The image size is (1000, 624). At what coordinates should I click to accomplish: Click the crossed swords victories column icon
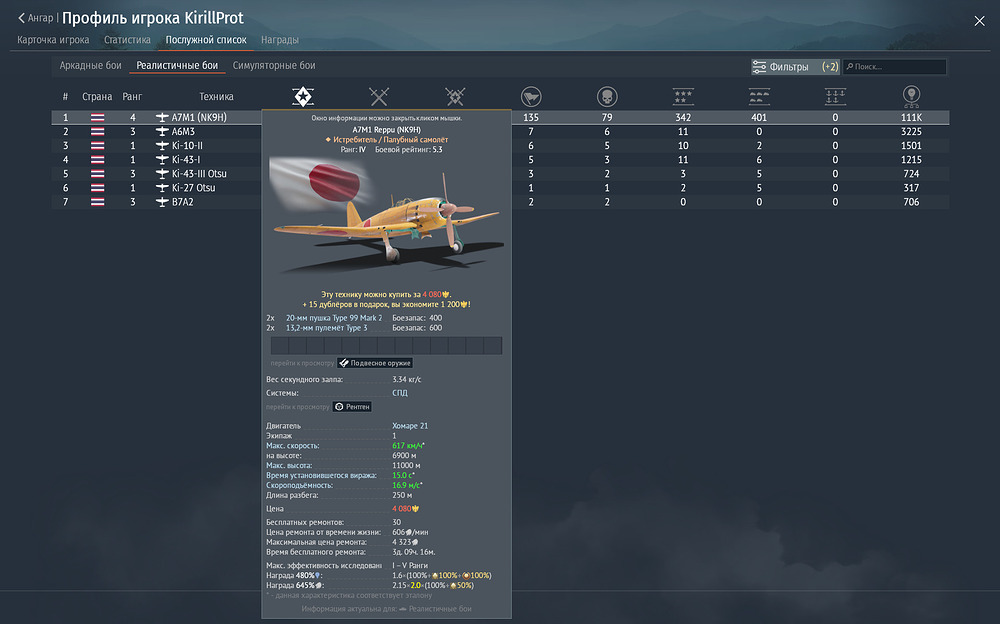pos(455,96)
